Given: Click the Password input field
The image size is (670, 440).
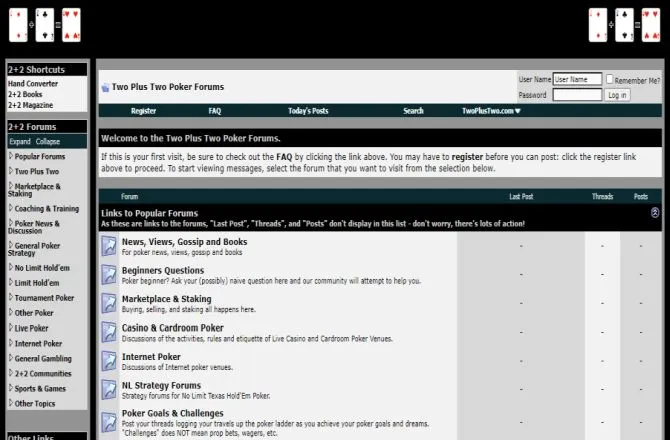Looking at the screenshot, I should point(577,95).
